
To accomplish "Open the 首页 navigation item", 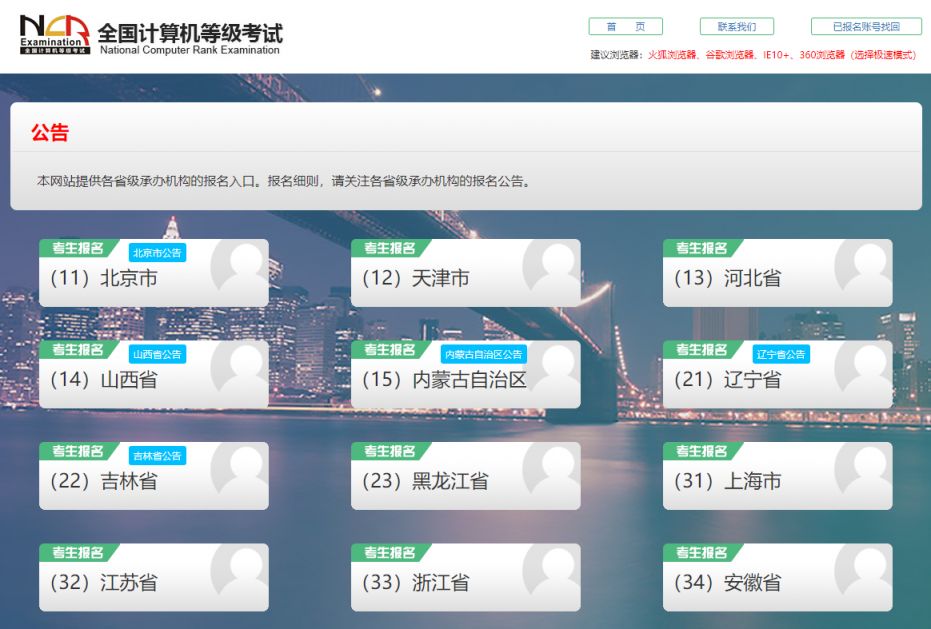I will [x=624, y=26].
